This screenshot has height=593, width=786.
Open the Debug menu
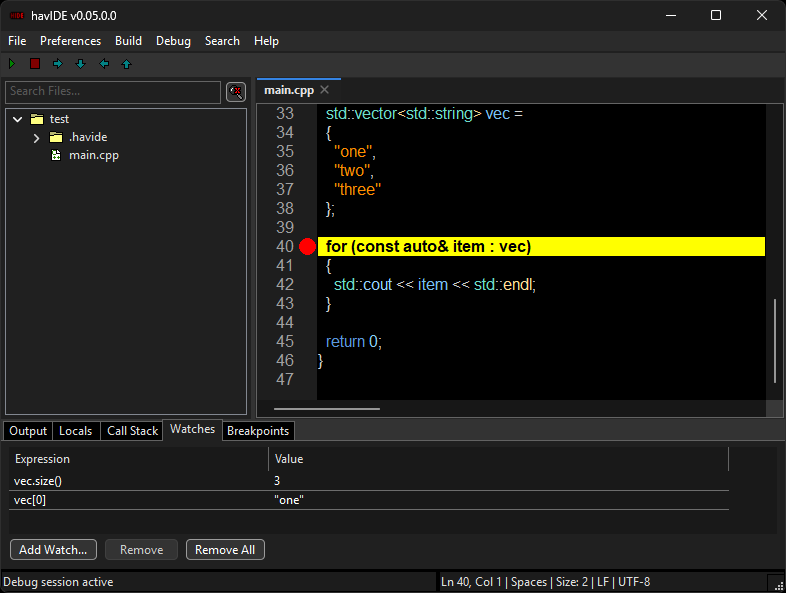pos(173,41)
